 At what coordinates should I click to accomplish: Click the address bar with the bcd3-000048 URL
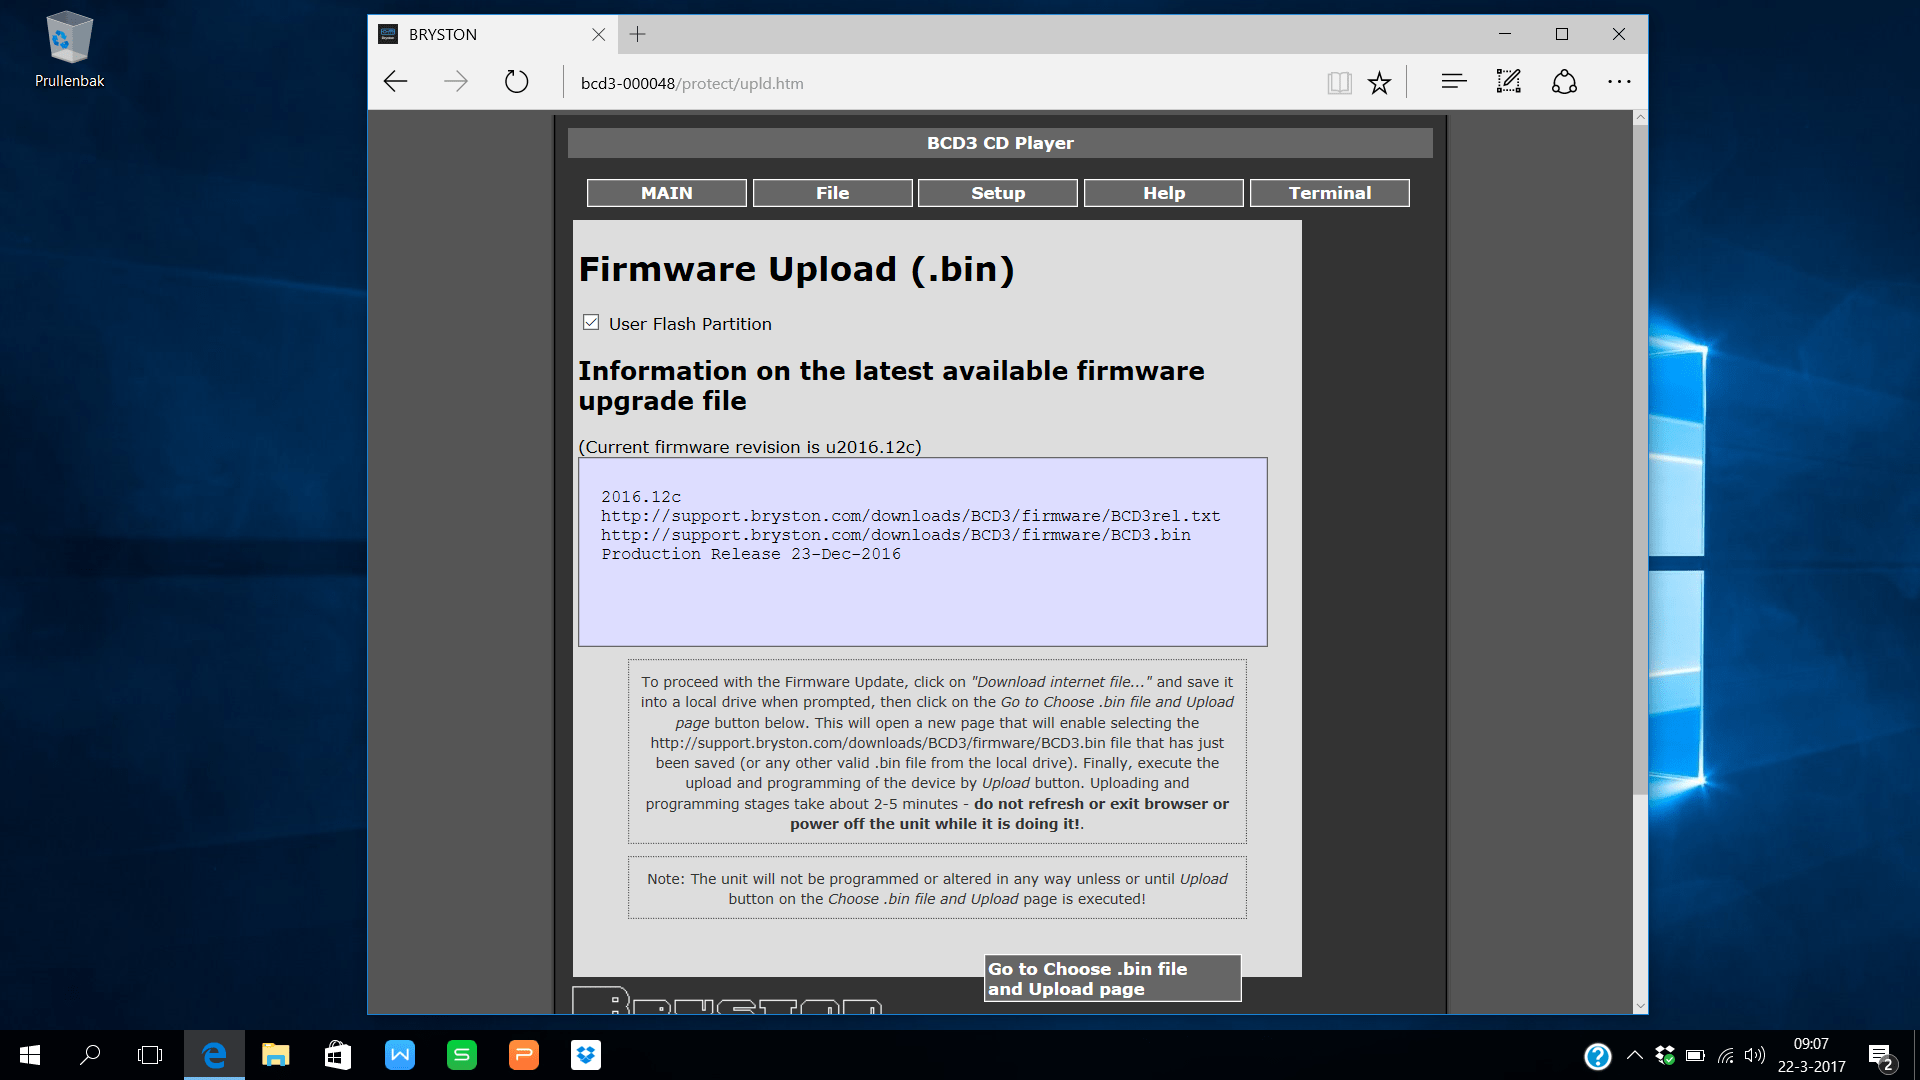click(x=940, y=83)
